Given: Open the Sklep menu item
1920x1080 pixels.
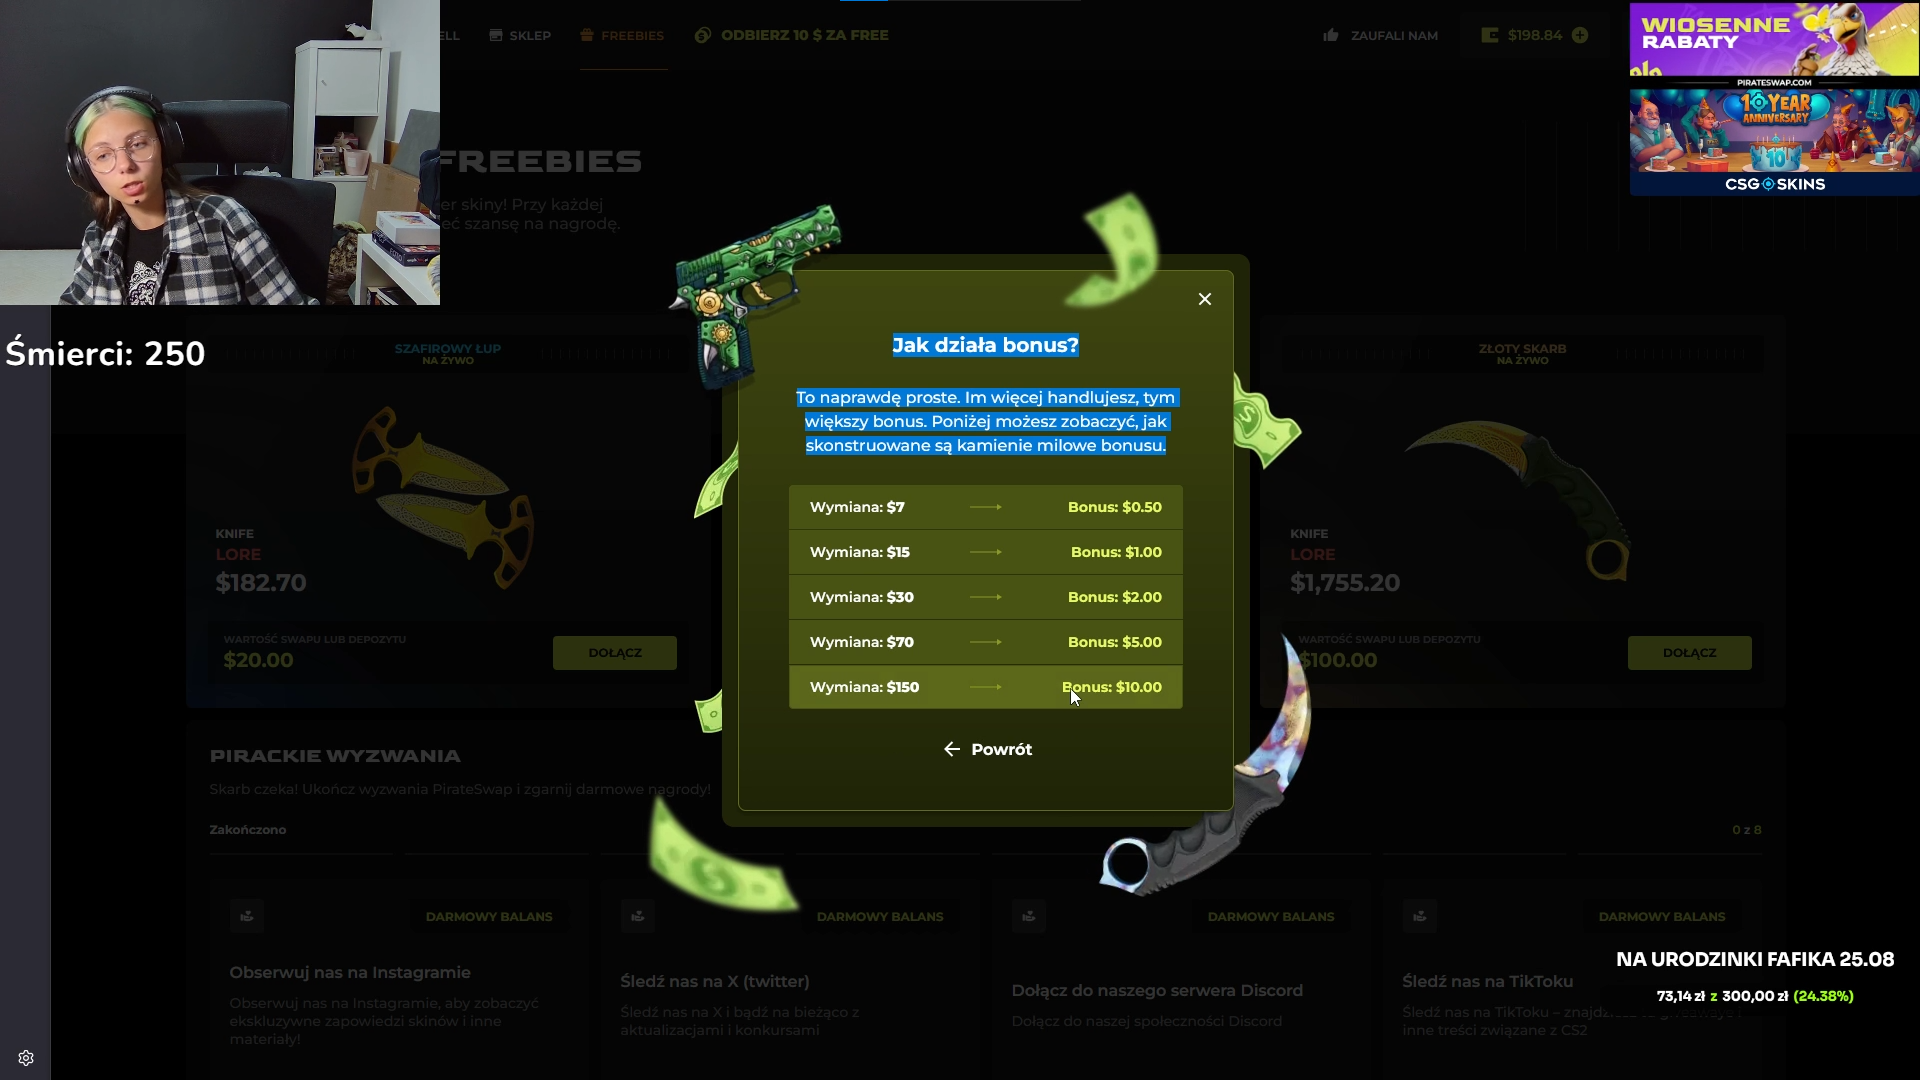Looking at the screenshot, I should pyautogui.click(x=530, y=35).
